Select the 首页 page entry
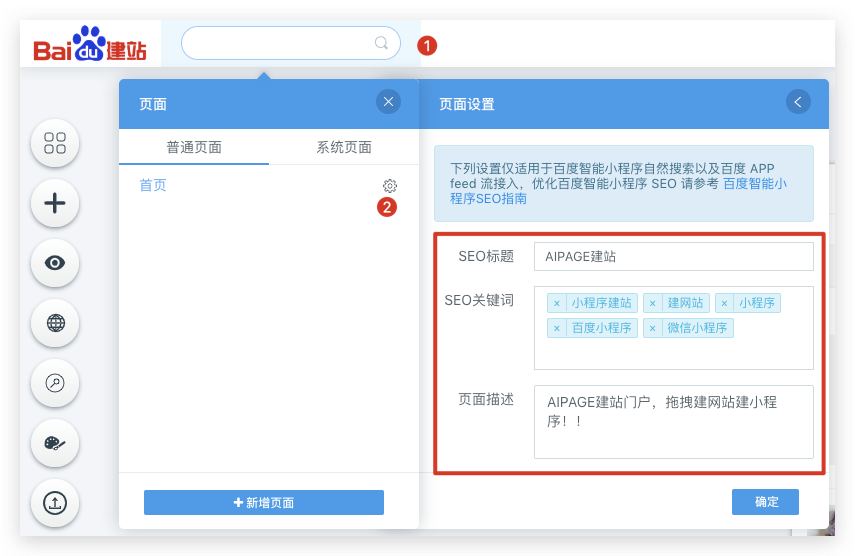Image resolution: width=855 pixels, height=556 pixels. point(153,185)
